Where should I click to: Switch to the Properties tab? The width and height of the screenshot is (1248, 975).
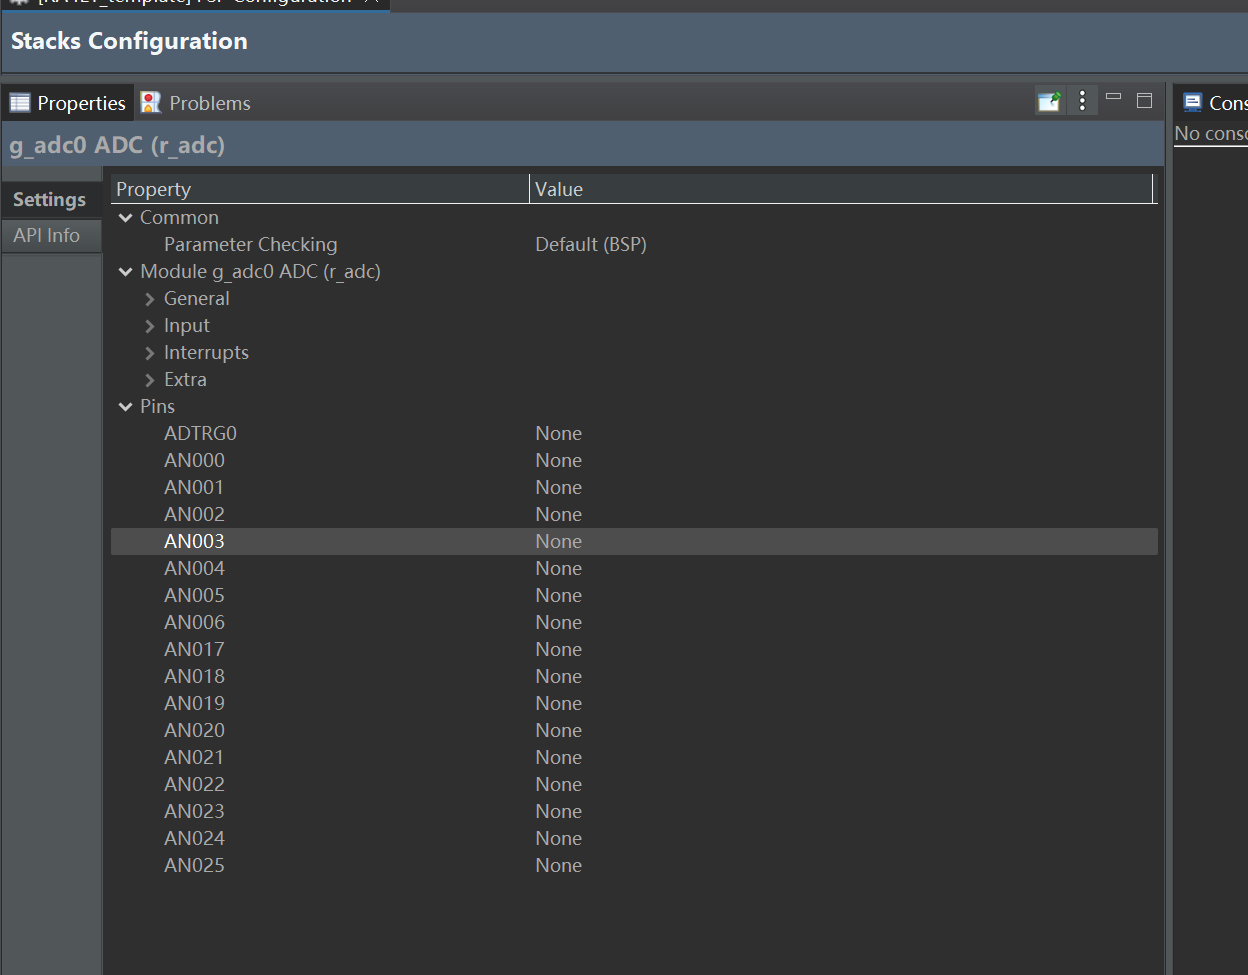tap(68, 103)
